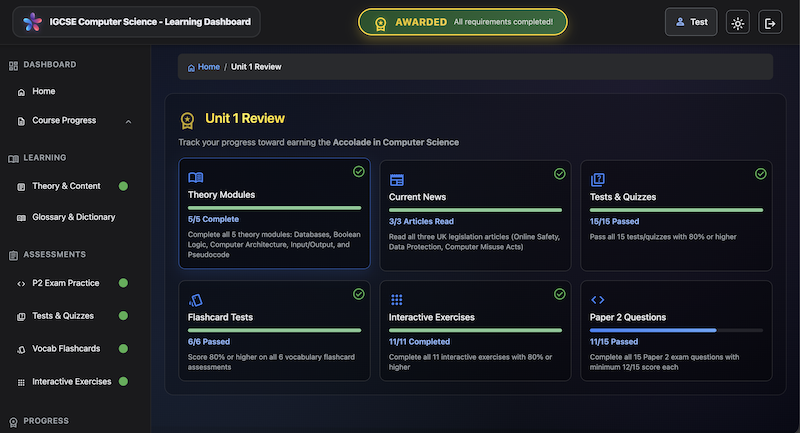Image resolution: width=800 pixels, height=433 pixels.
Task: Click the Theory Modules book icon
Action: coord(195,178)
